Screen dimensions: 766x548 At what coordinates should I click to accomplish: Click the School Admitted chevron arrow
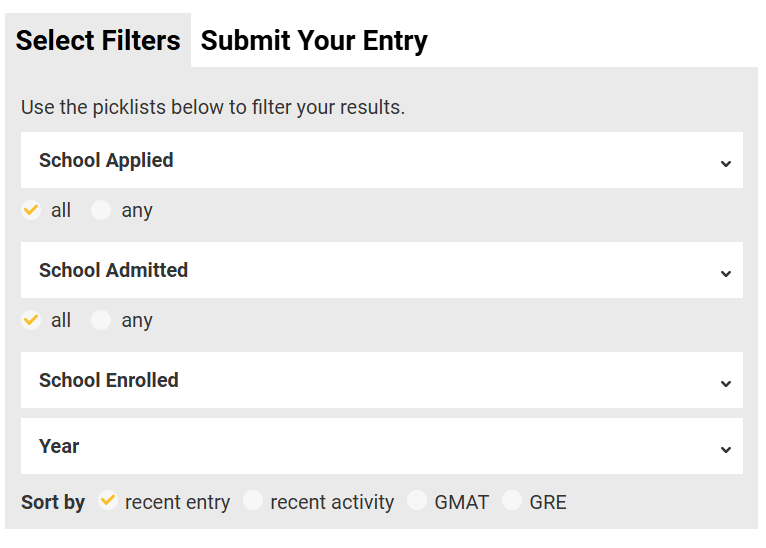[x=726, y=273]
